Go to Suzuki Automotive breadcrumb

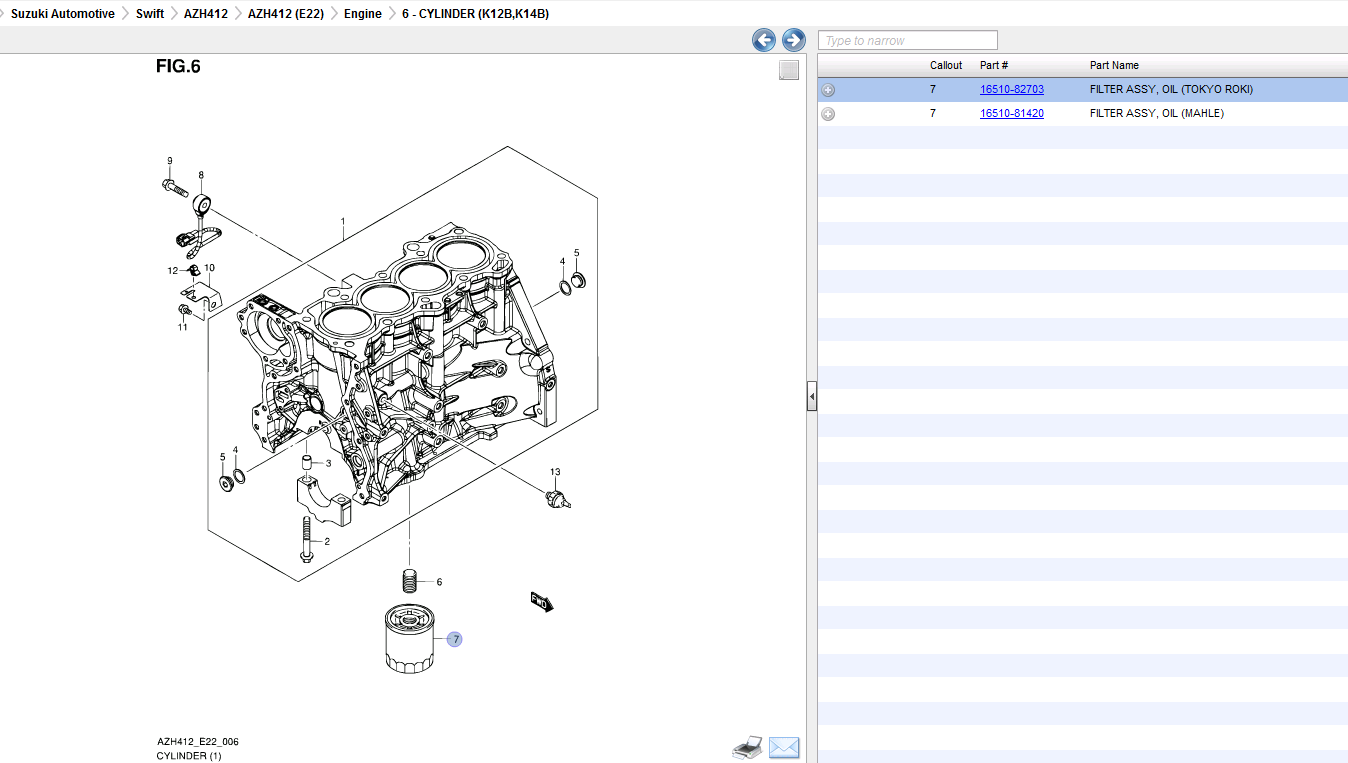[62, 14]
